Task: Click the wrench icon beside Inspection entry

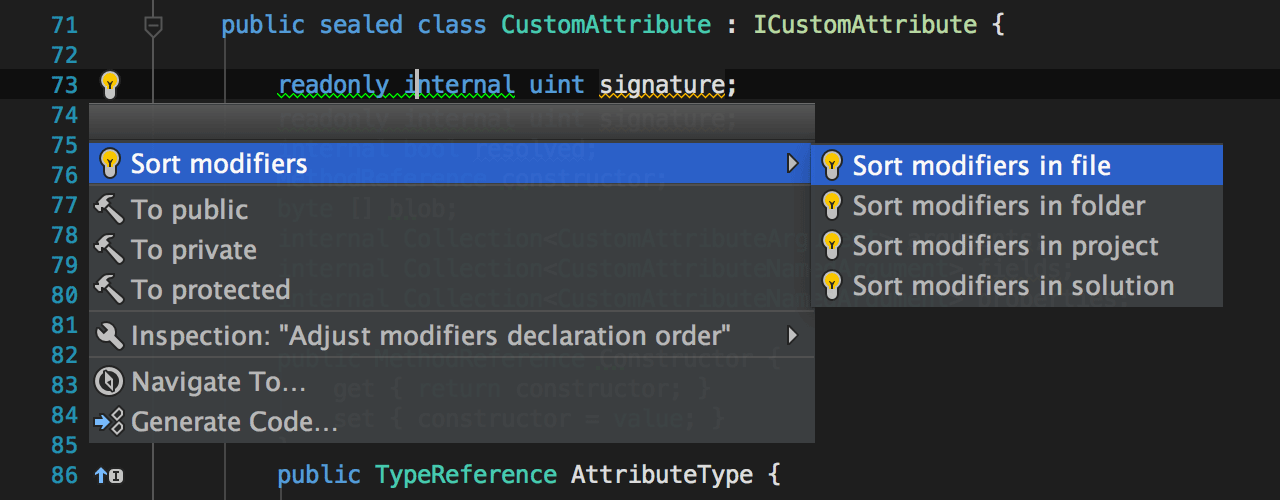Action: [x=108, y=335]
